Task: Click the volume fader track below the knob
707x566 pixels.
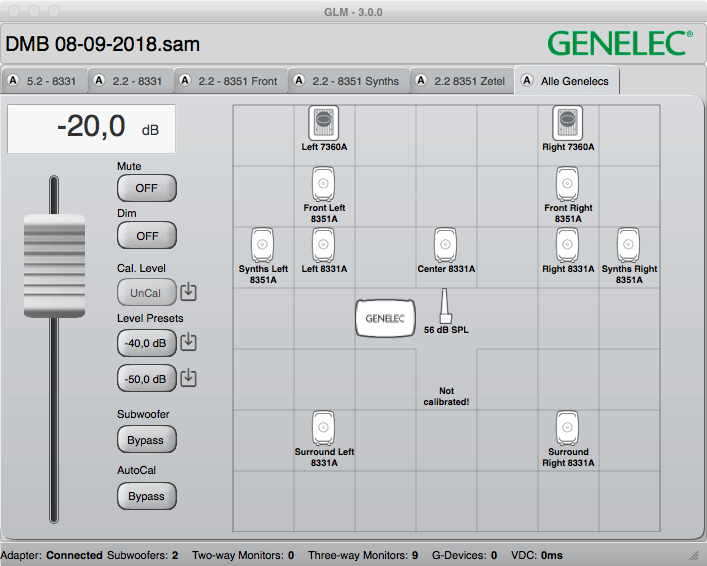Action: point(54,419)
